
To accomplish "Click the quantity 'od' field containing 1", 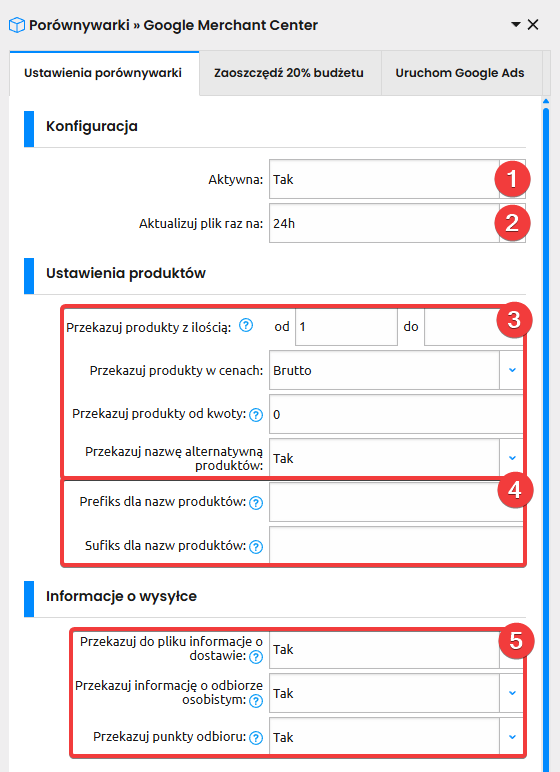I will (x=346, y=327).
